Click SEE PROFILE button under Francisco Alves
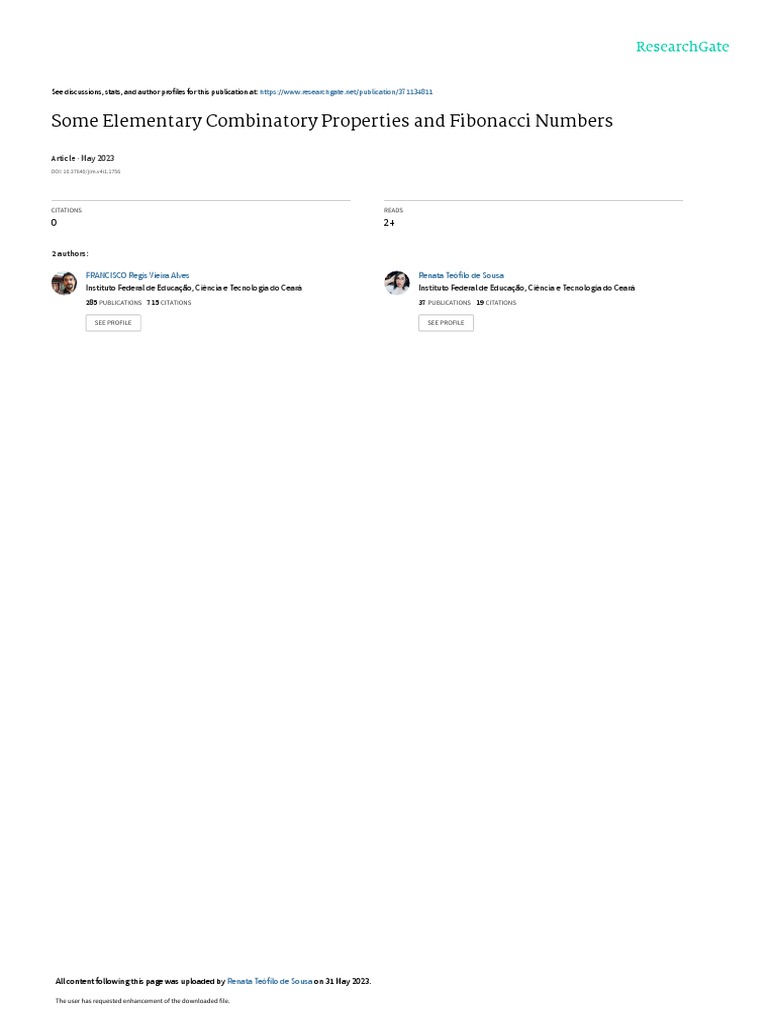Screen dimensions: 768x1024 [x=113, y=323]
